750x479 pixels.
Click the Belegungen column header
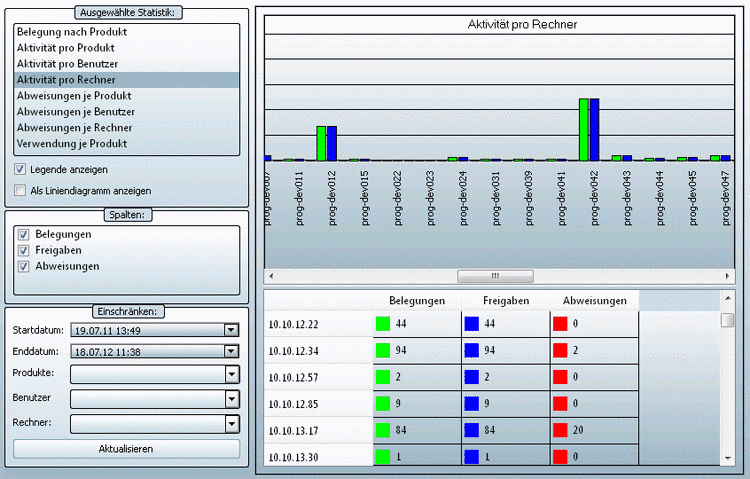click(x=417, y=301)
